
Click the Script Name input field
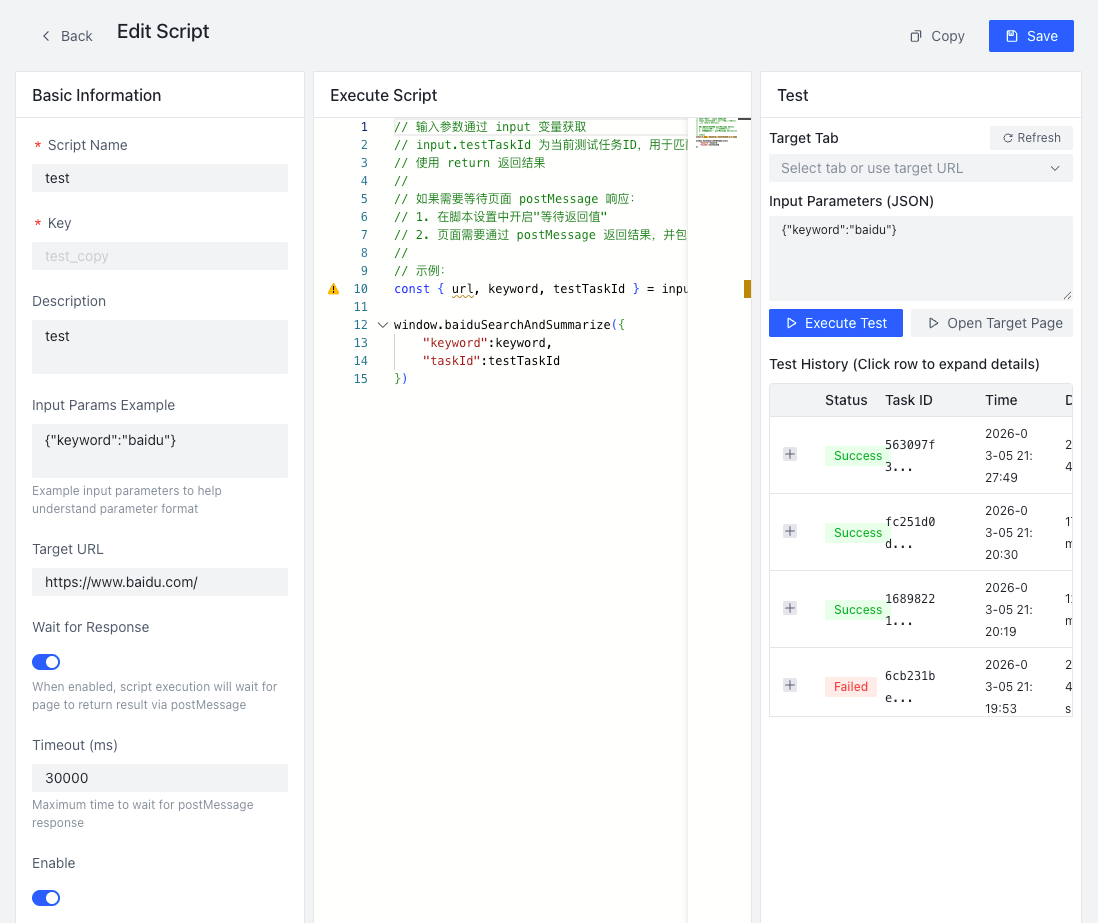point(160,178)
